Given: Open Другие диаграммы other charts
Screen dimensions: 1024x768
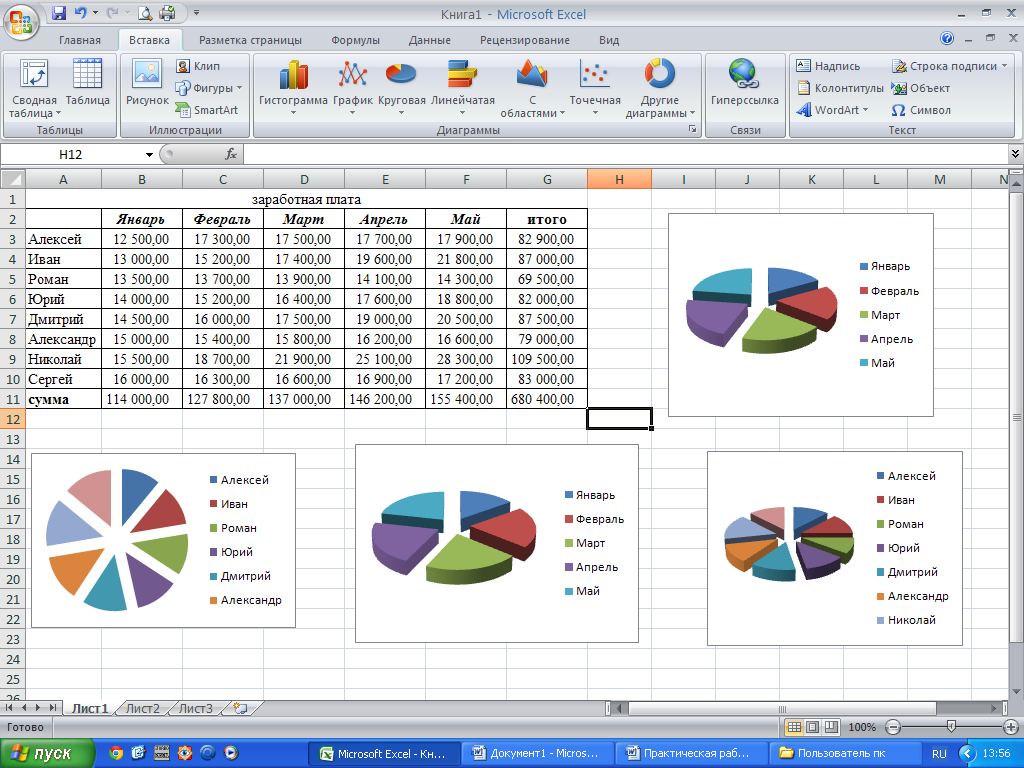Looking at the screenshot, I should tap(660, 88).
